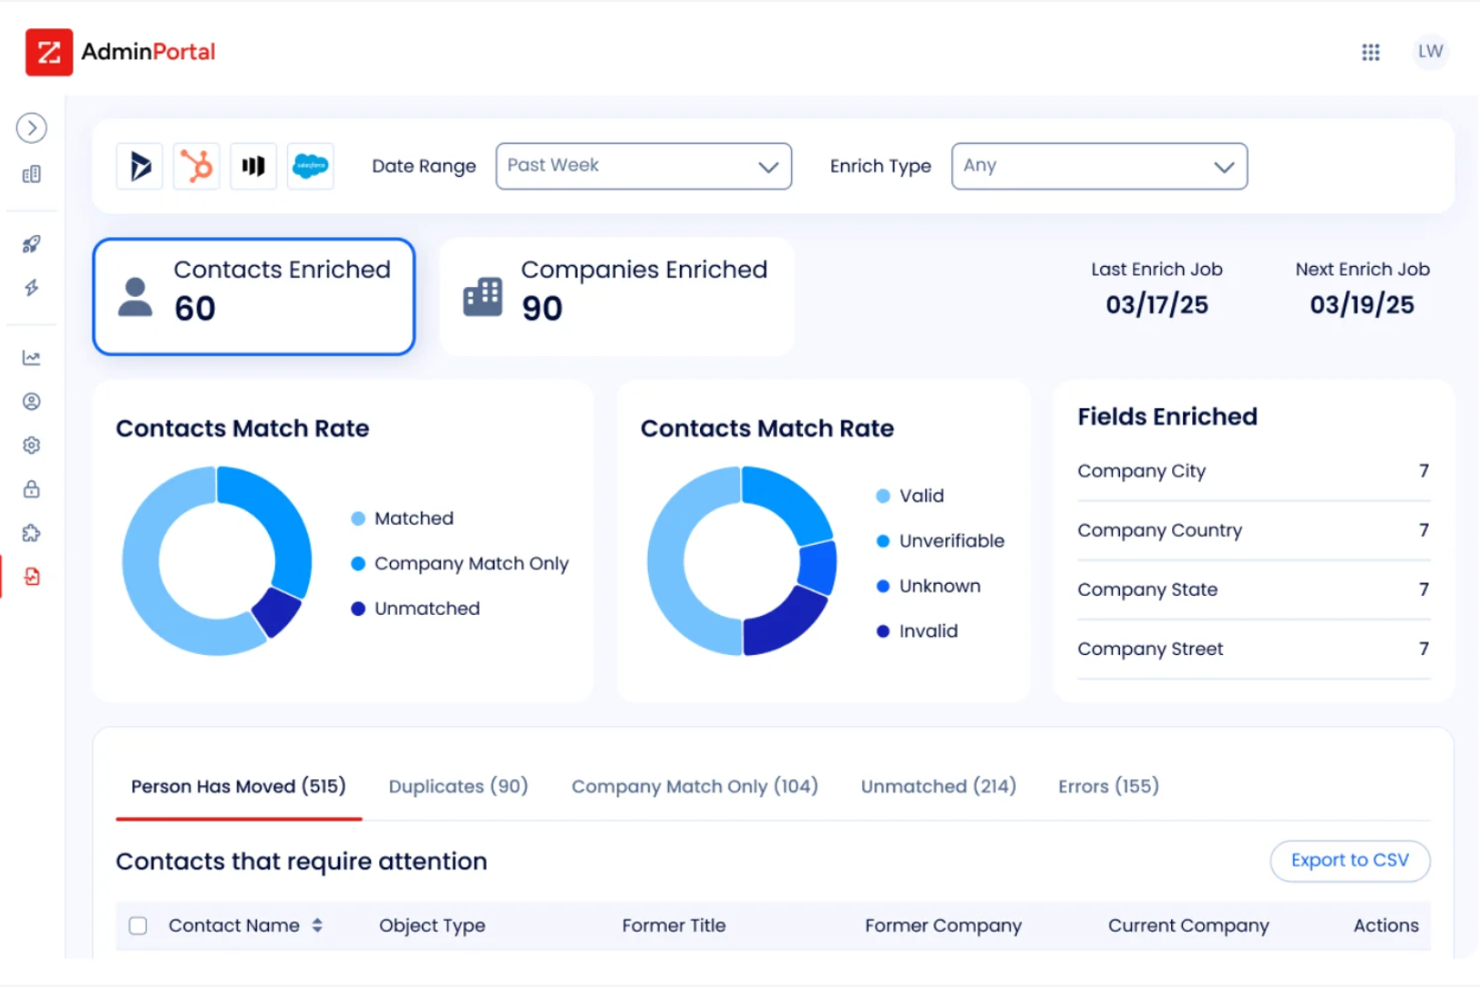Click the lightning bolt icon in the sidebar
The height and width of the screenshot is (987, 1480).
[31, 288]
